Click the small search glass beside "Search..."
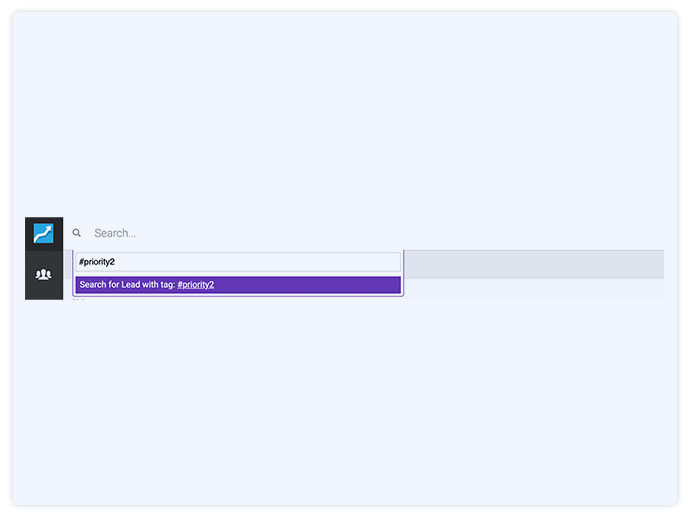Screen dimensions: 689x517 pos(76,233)
